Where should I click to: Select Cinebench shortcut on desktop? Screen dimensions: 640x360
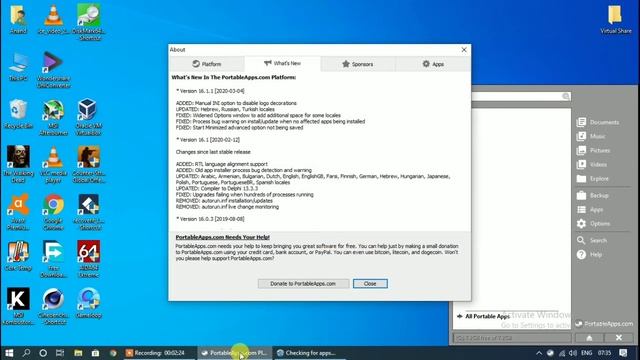[x=53, y=307]
